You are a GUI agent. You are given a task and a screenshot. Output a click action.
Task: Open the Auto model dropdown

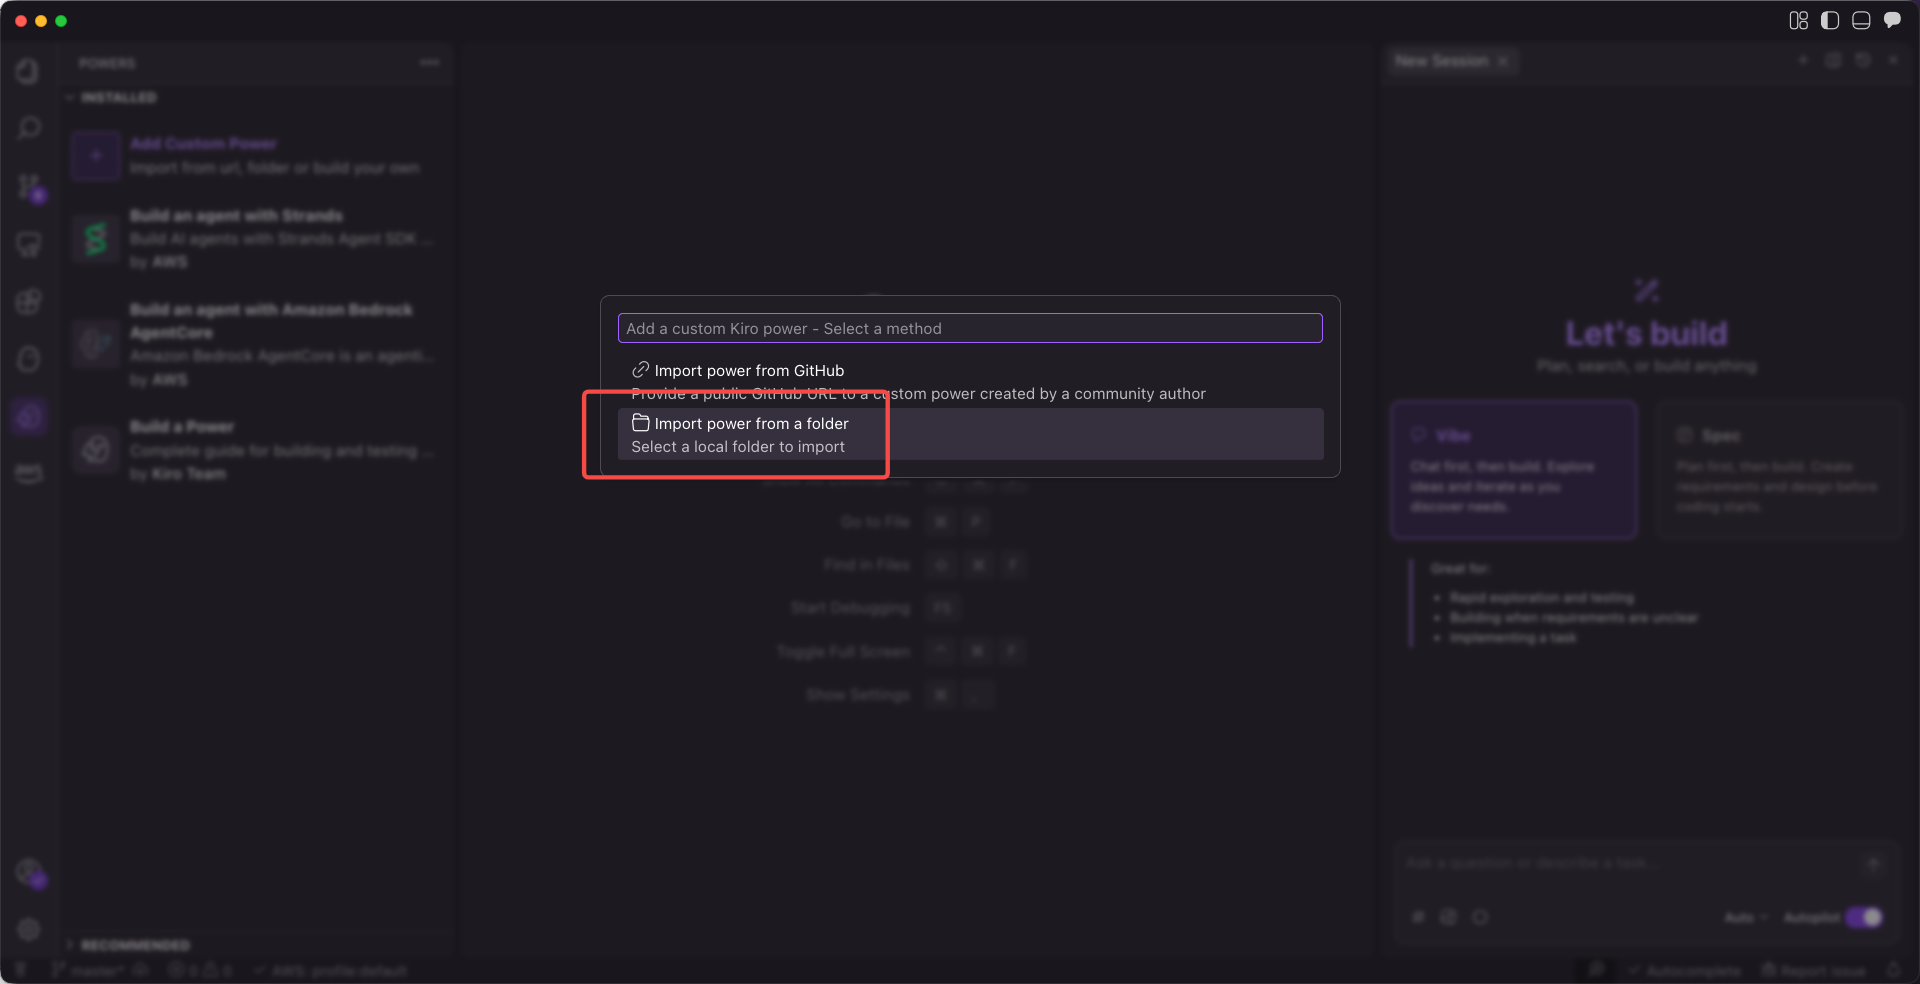tap(1746, 917)
